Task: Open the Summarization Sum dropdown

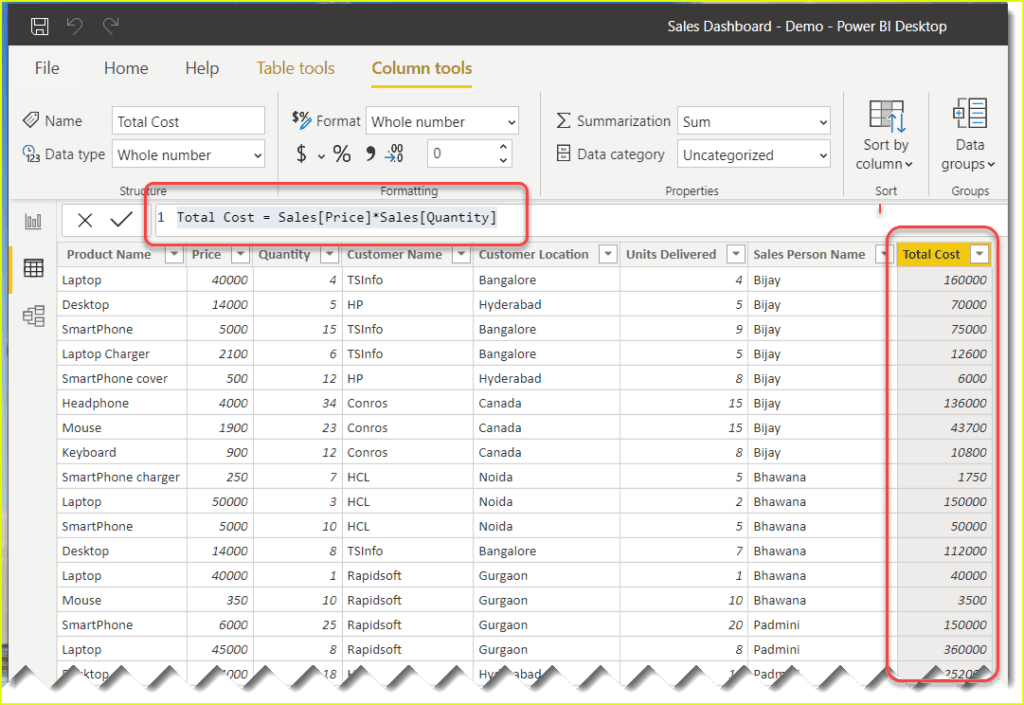Action: 754,122
